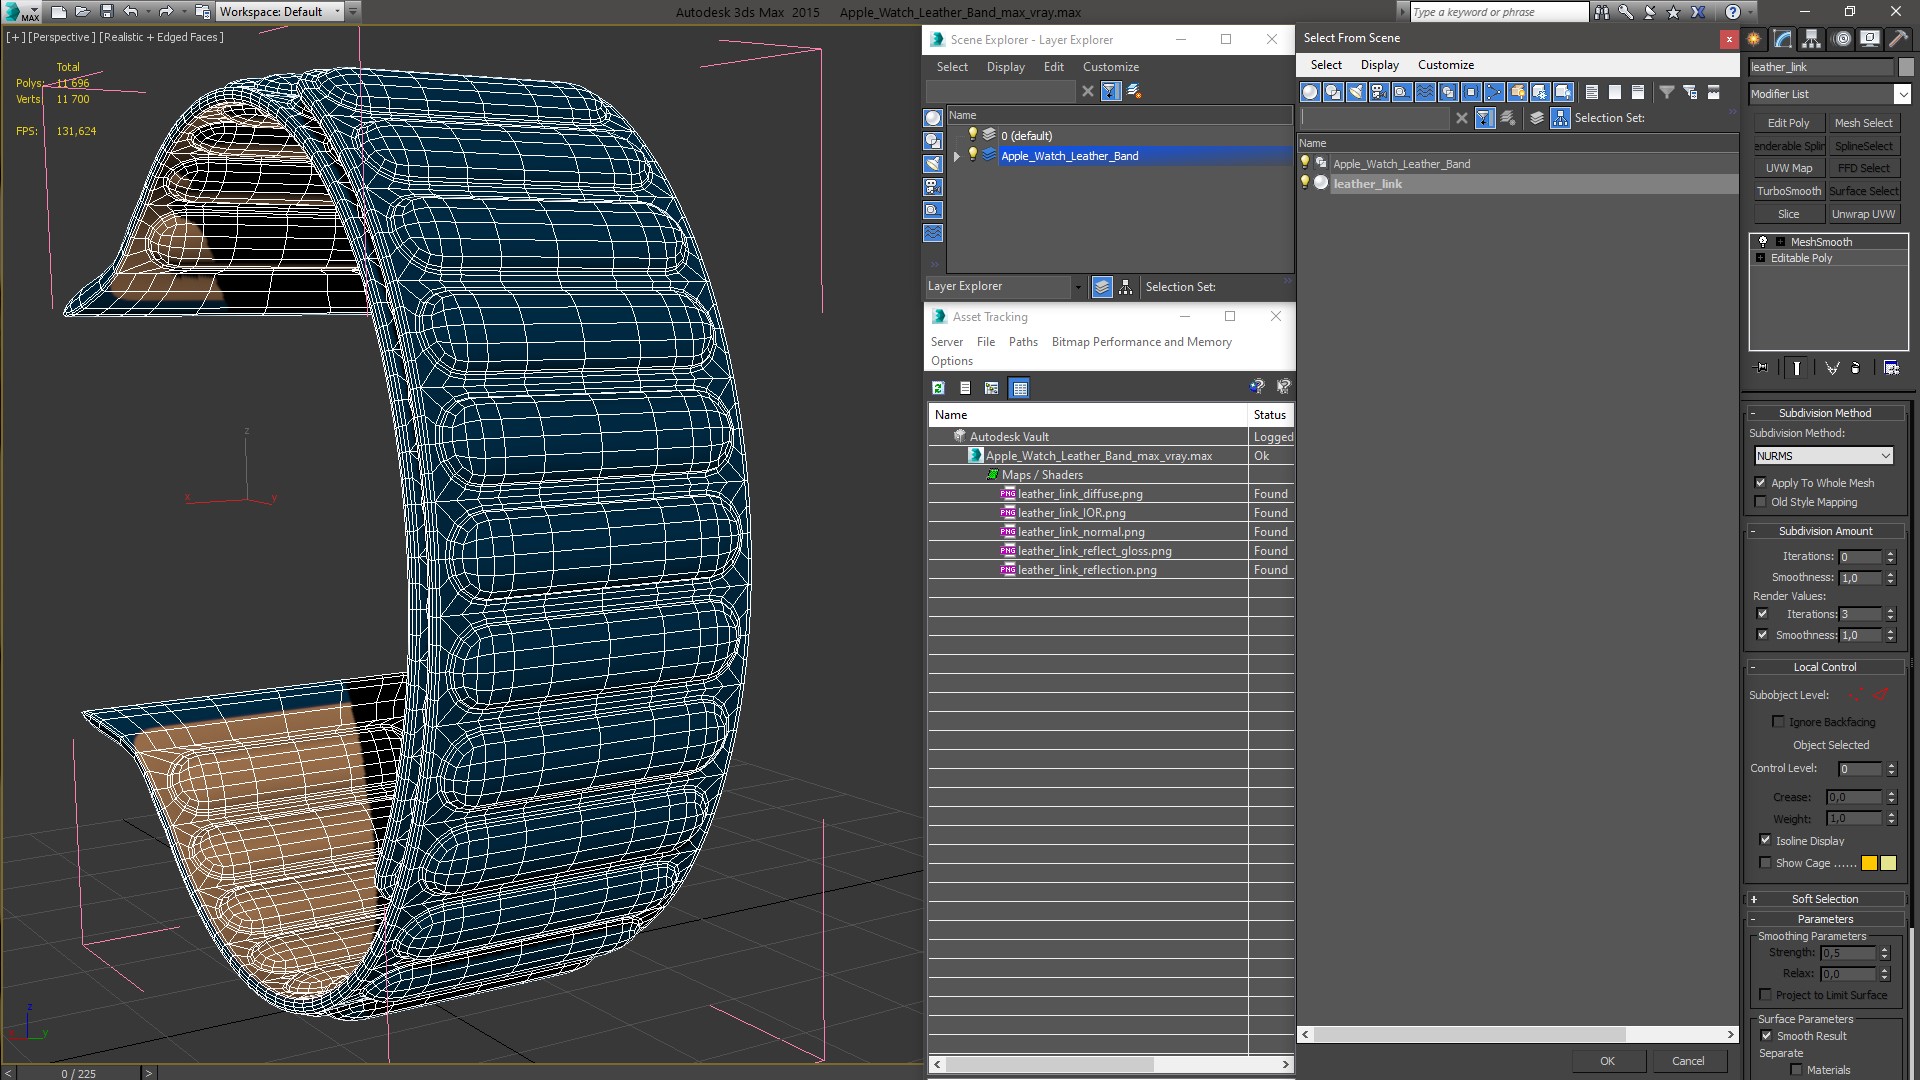This screenshot has width=1920, height=1080.
Task: Open Paths menu in Asset Tracking
Action: click(1023, 342)
